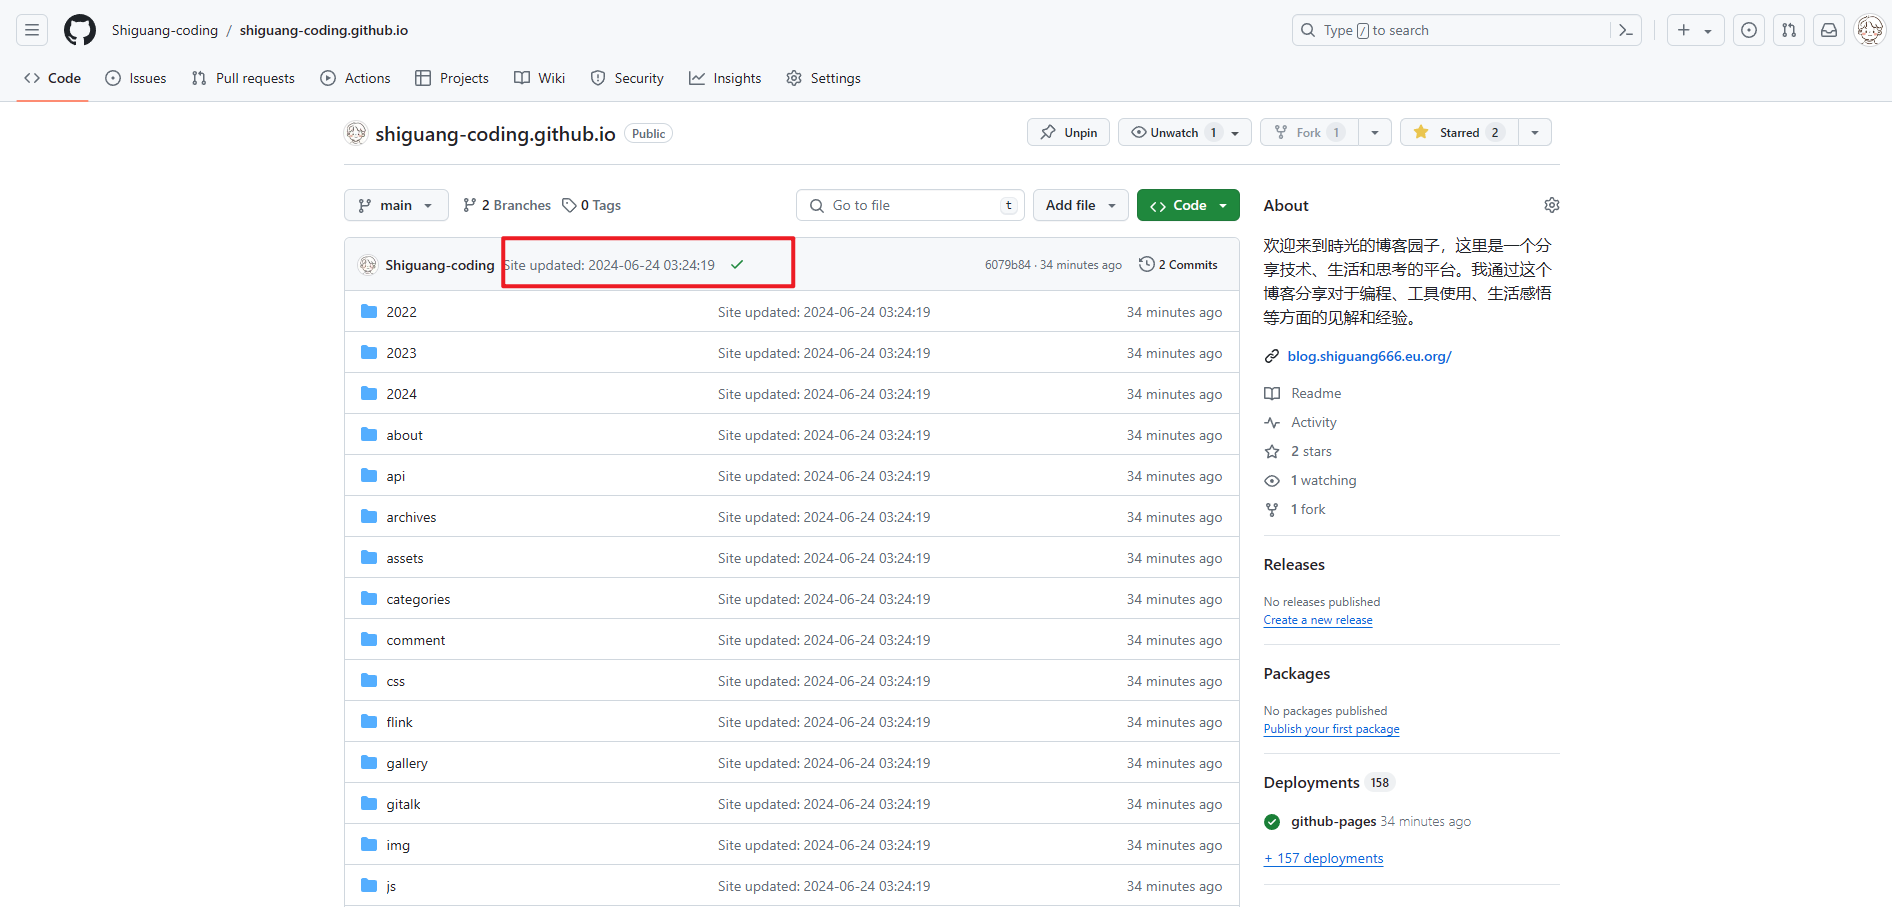
Task: Open the js folder
Action: [391, 886]
